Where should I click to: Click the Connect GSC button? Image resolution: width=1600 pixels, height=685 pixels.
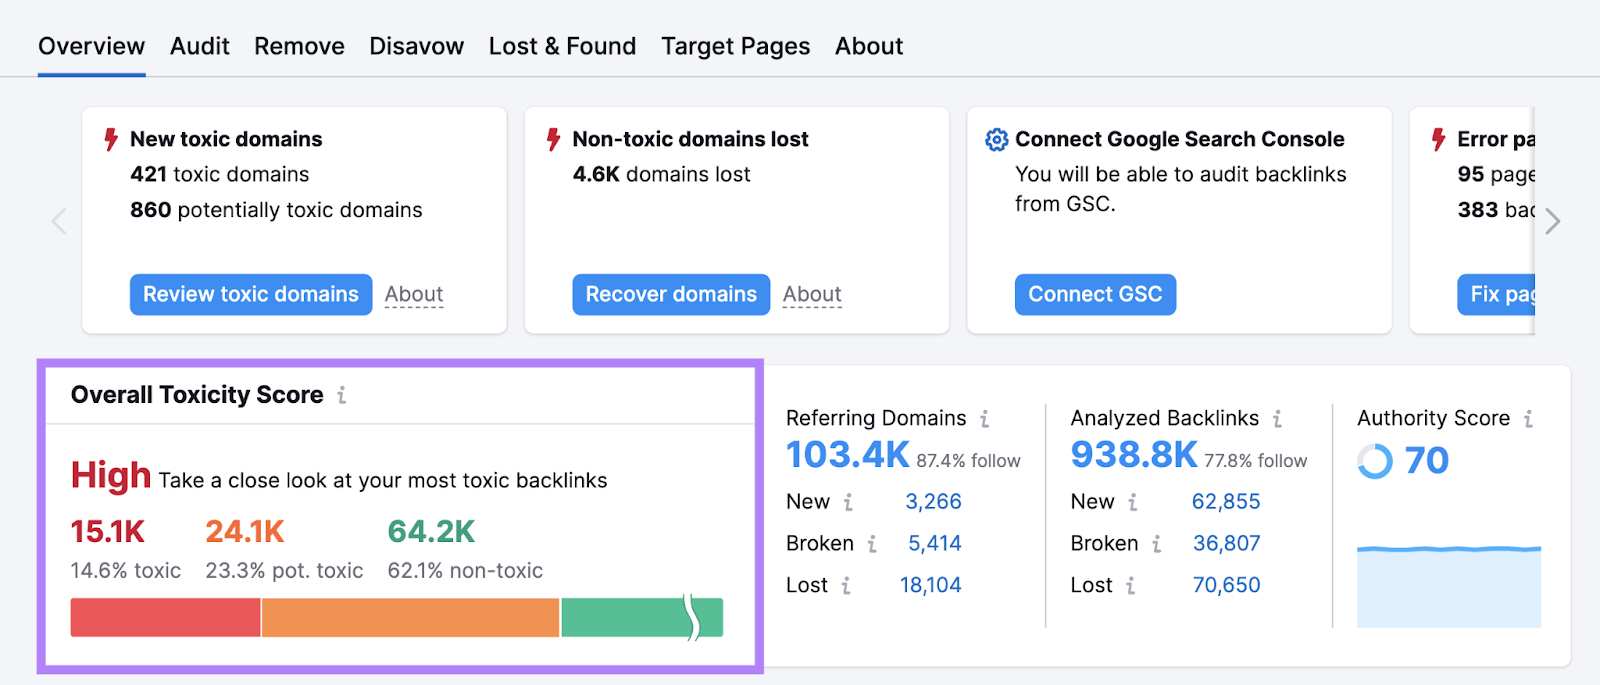coord(1095,295)
